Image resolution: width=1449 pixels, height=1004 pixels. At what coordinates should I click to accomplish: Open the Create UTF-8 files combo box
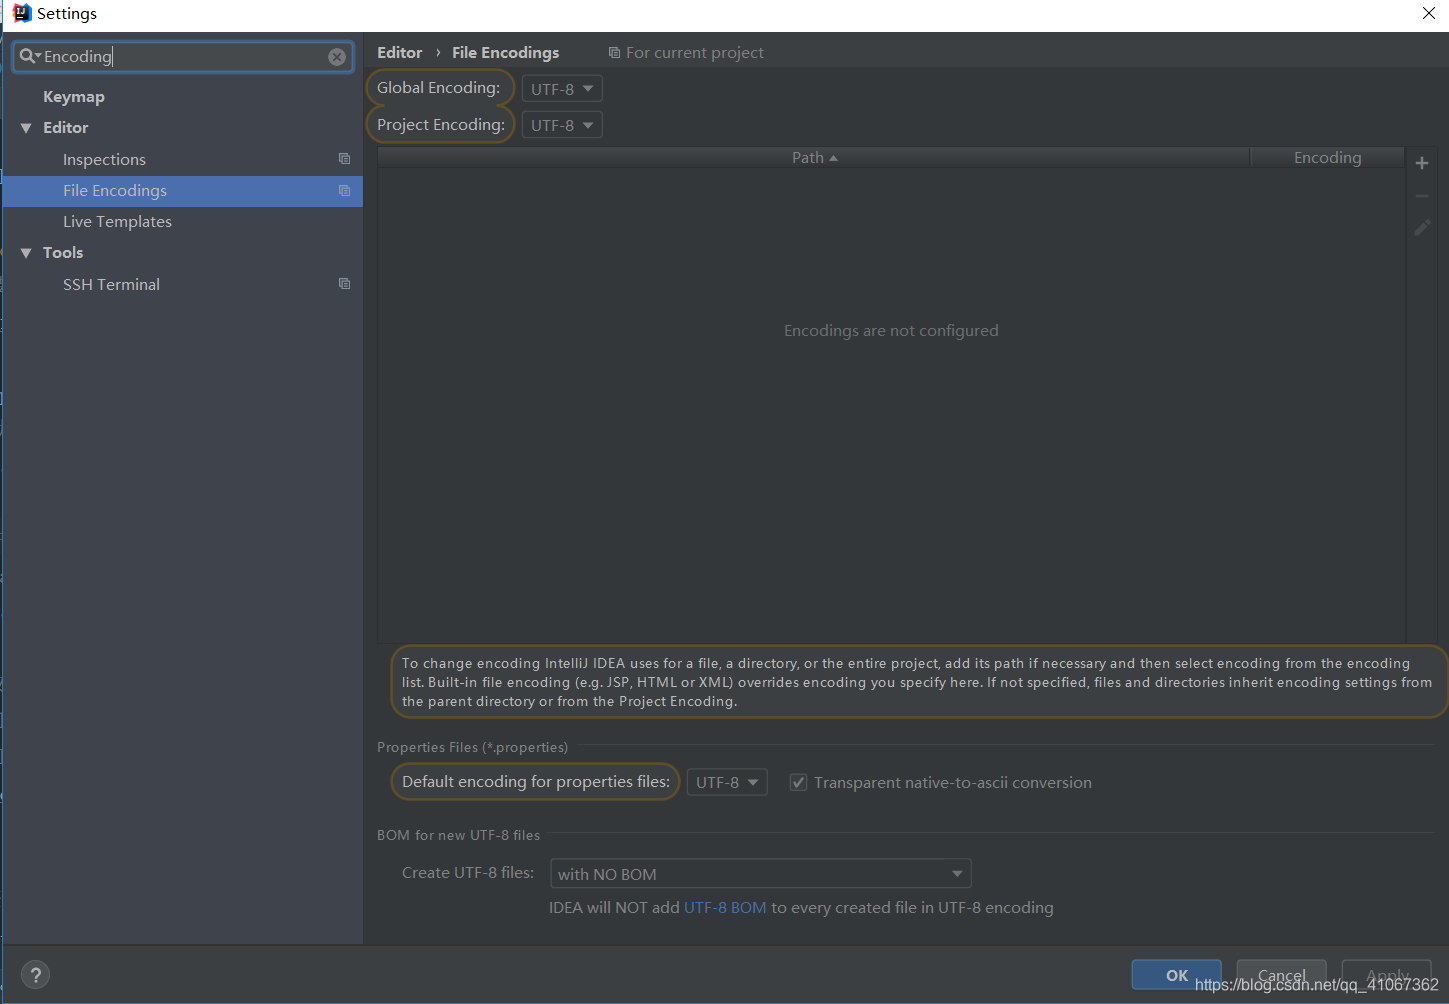pyautogui.click(x=760, y=873)
